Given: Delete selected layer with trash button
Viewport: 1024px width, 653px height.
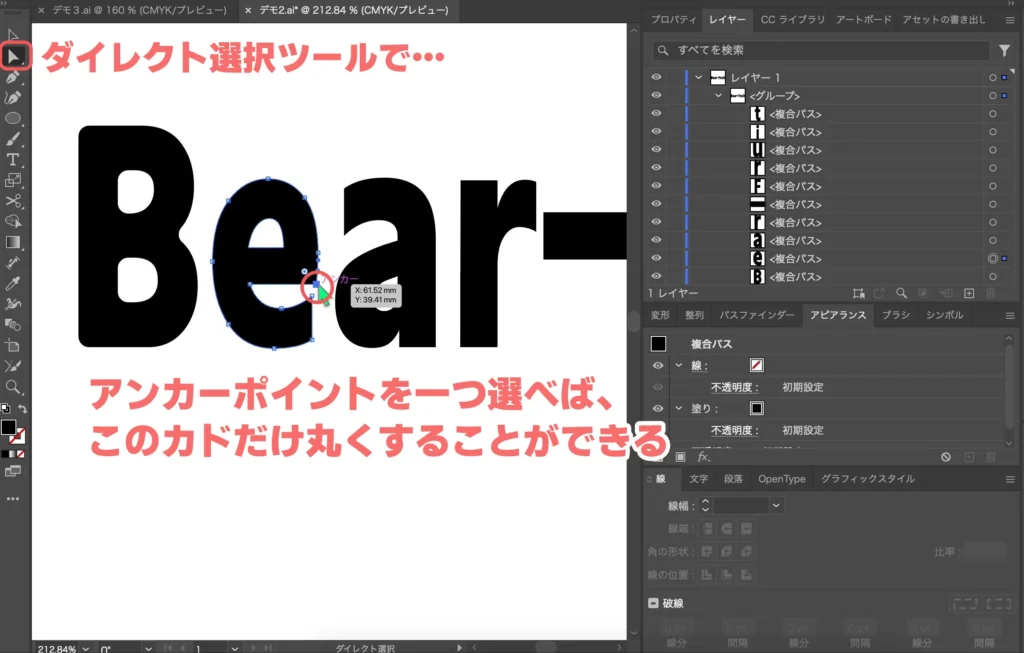Looking at the screenshot, I should tap(992, 292).
